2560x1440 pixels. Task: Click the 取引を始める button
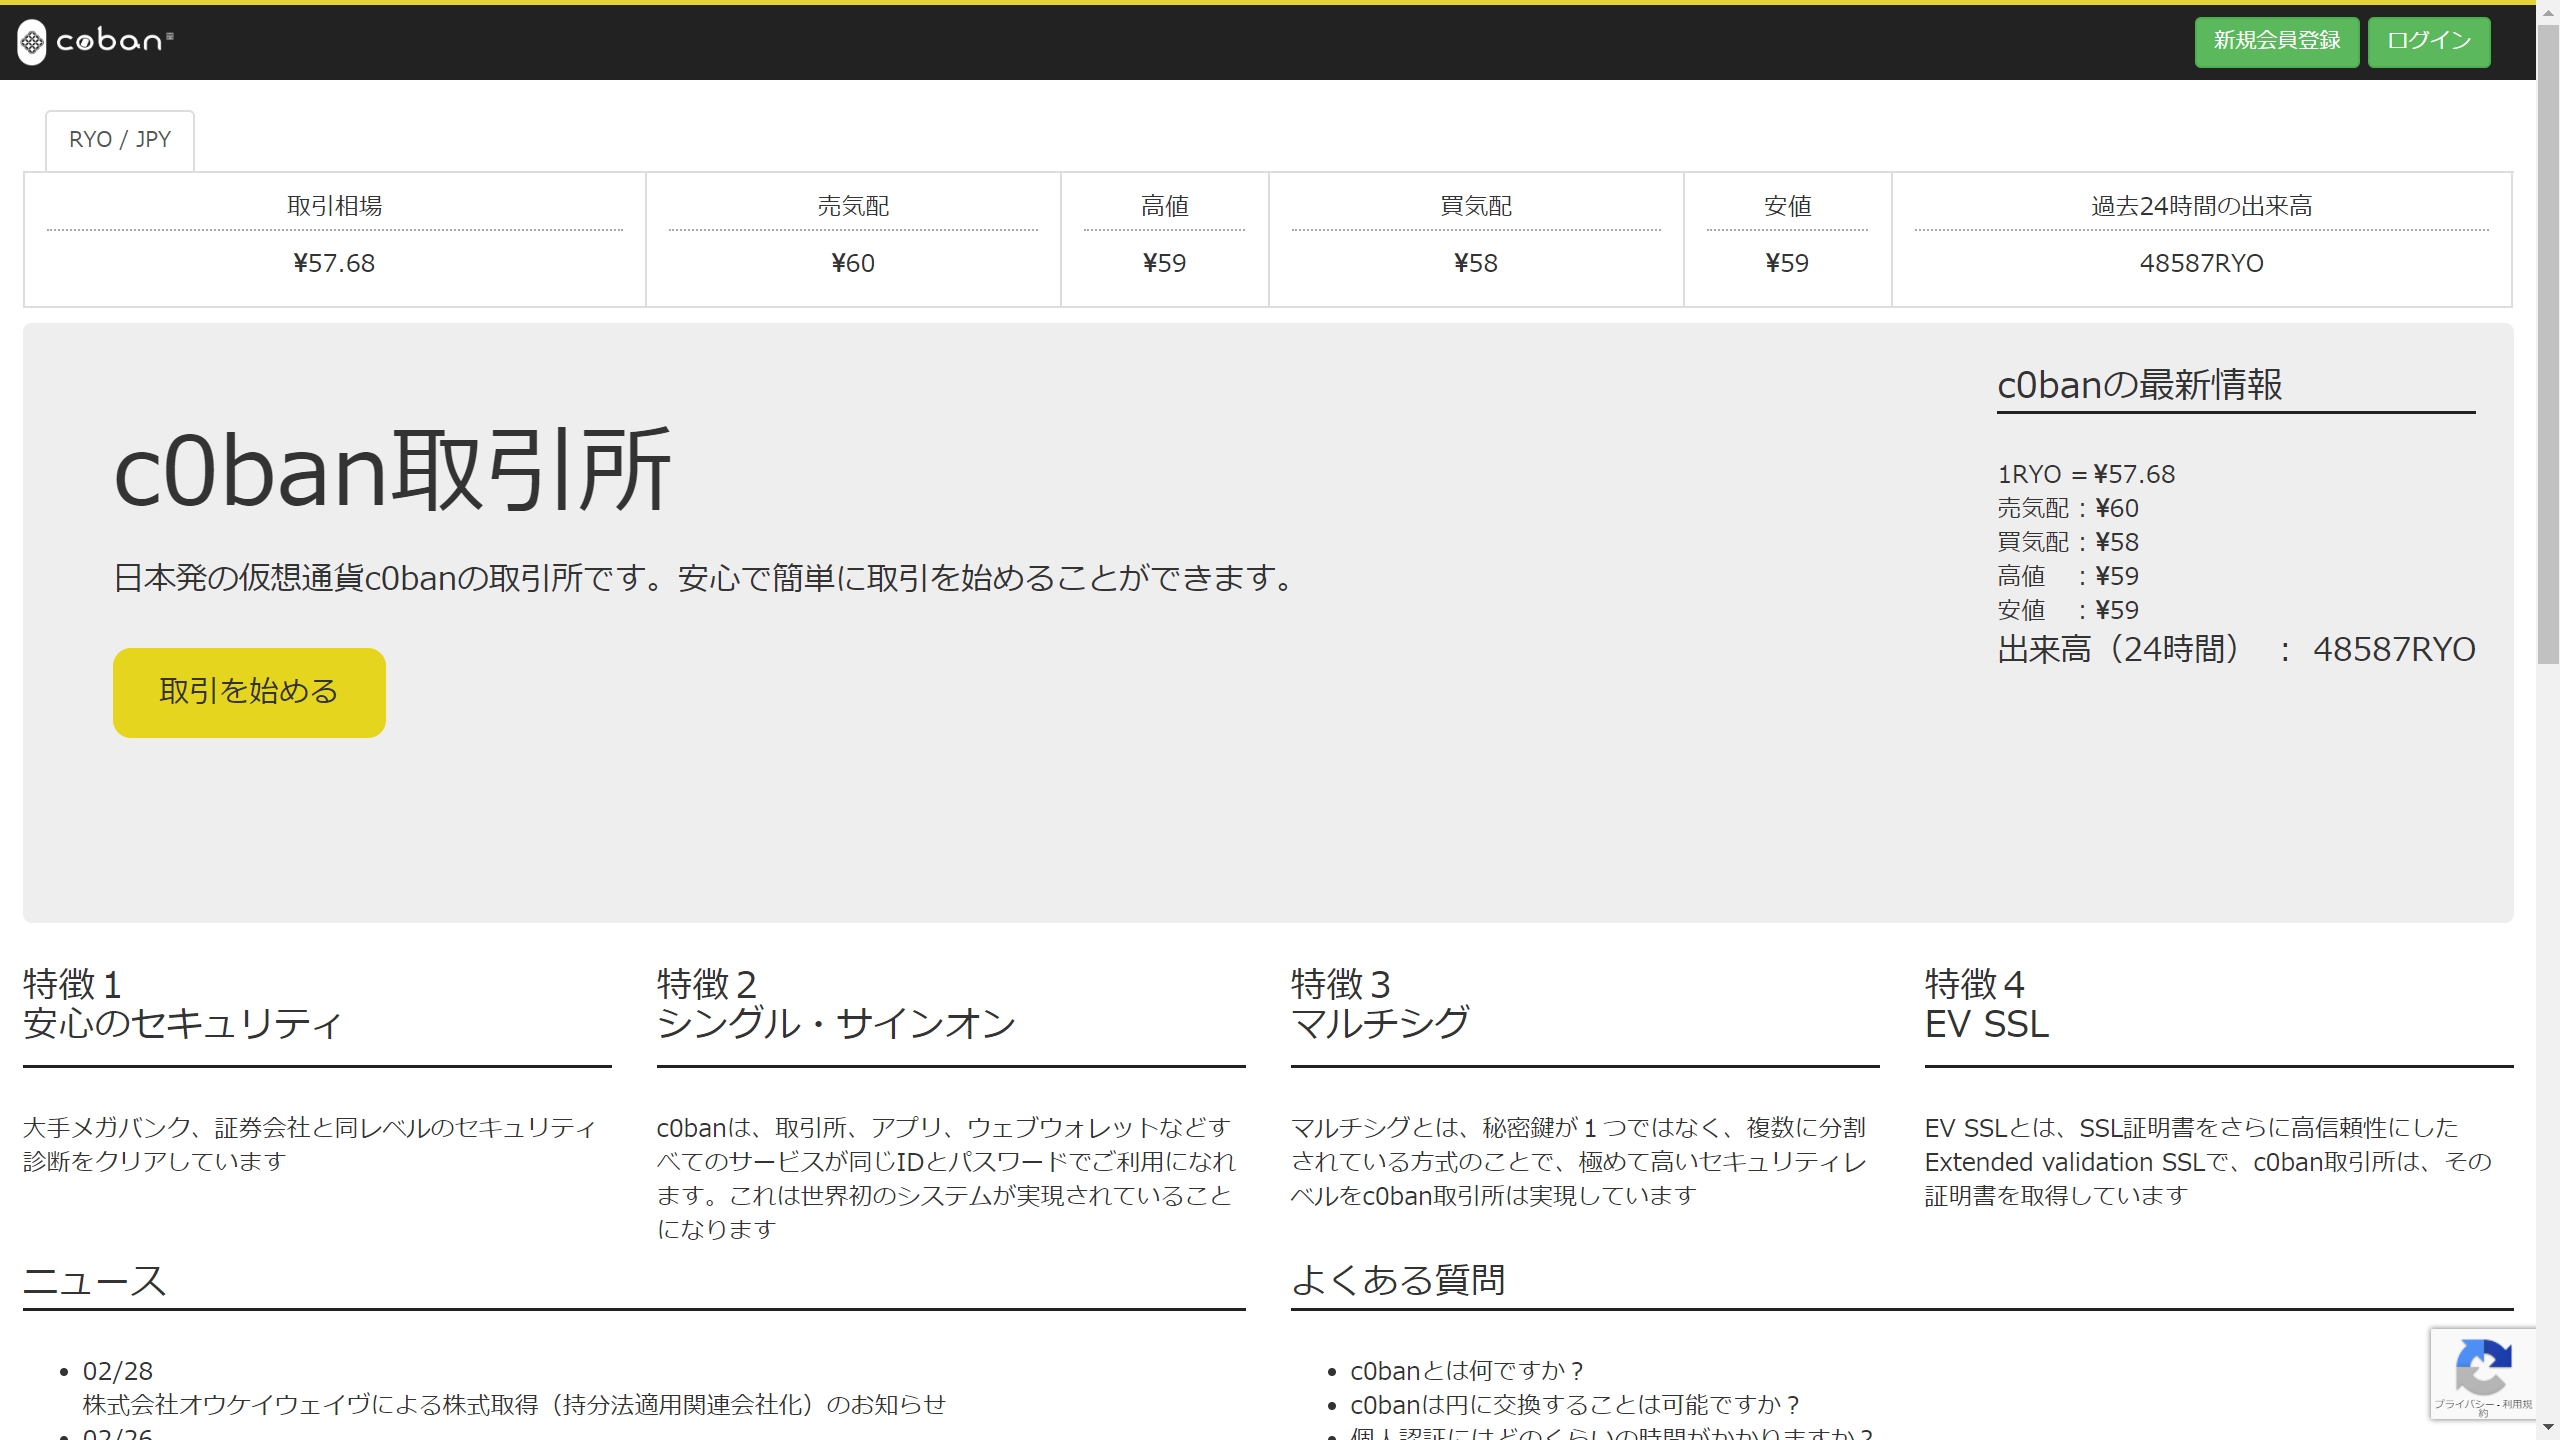pyautogui.click(x=249, y=692)
